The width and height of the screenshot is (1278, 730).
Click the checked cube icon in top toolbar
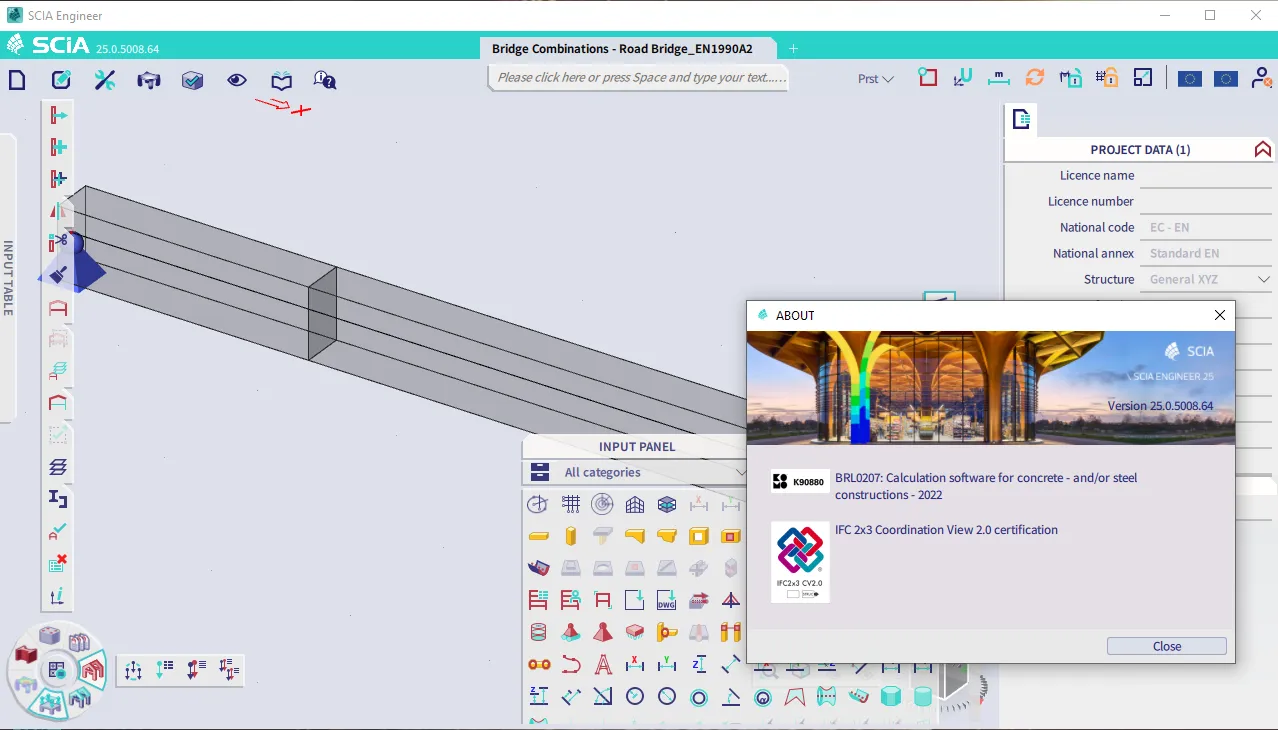(193, 80)
